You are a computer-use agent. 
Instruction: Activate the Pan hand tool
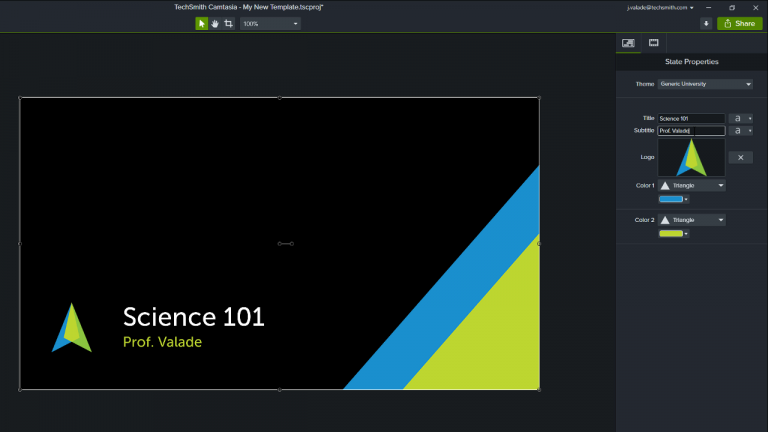point(215,24)
